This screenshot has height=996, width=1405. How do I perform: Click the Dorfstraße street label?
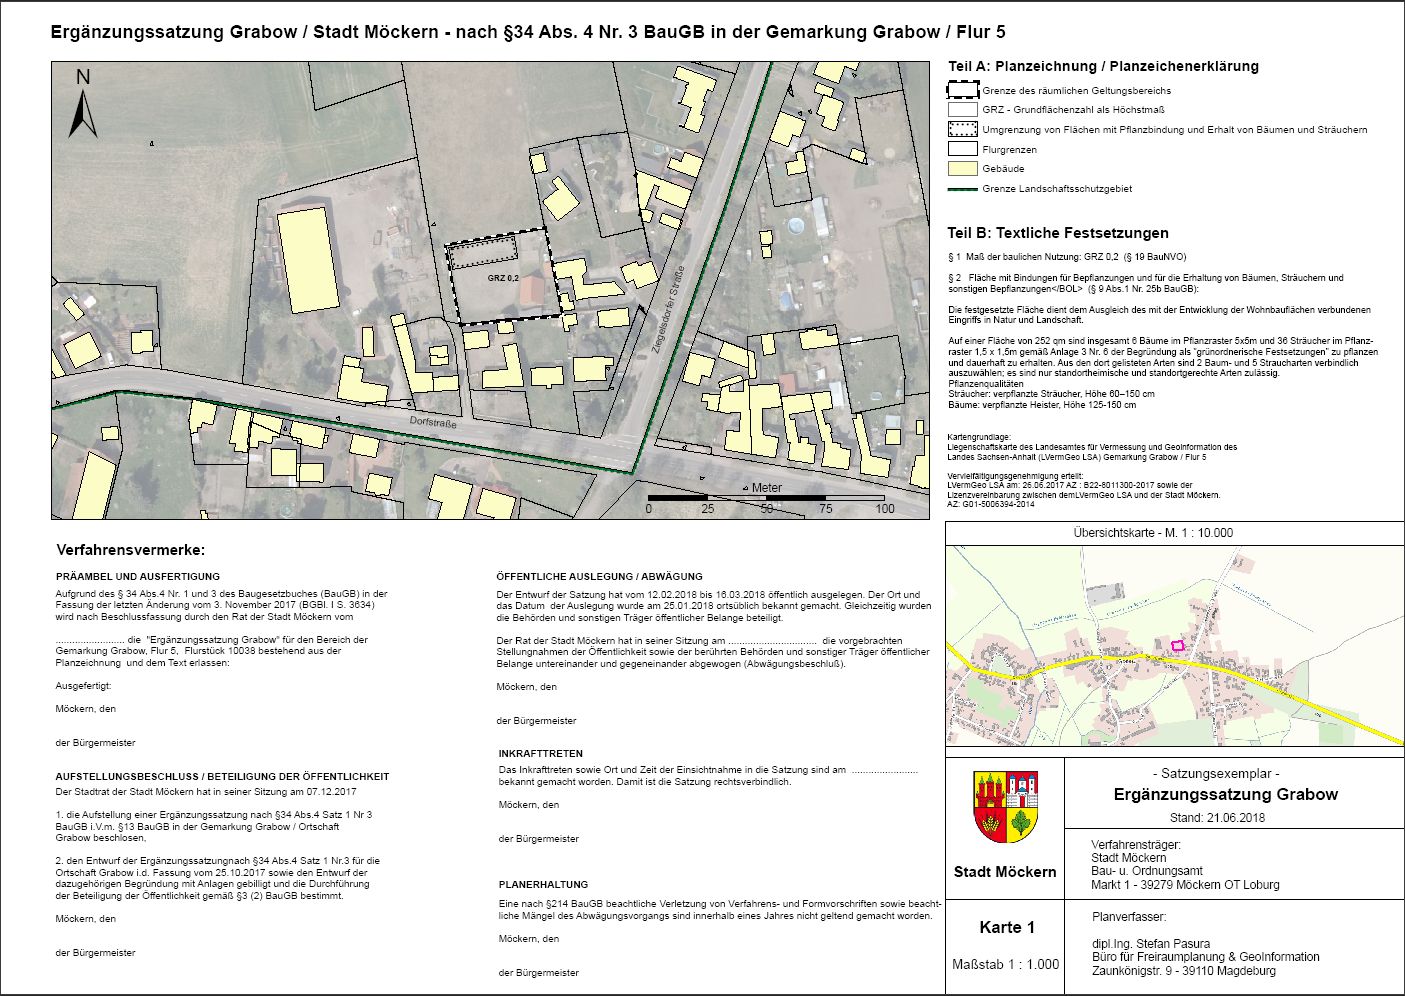[432, 424]
